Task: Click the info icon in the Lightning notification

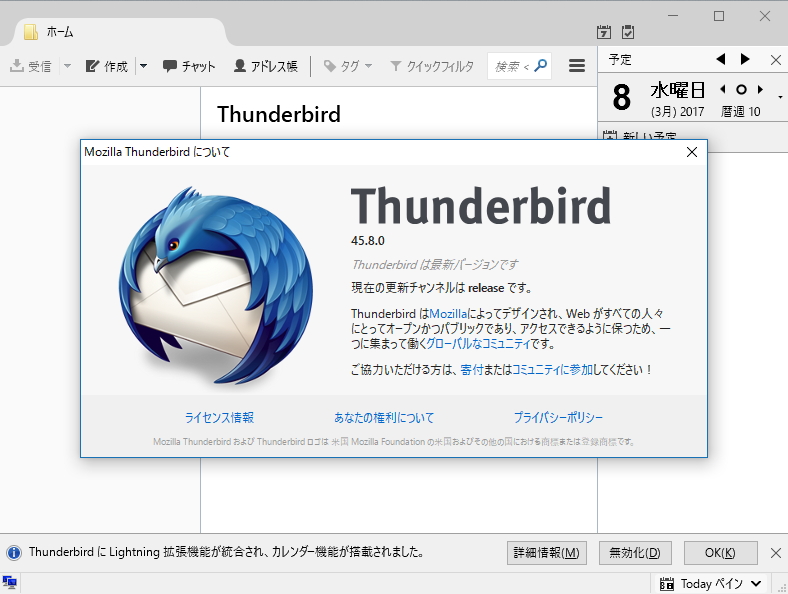Action: (x=14, y=553)
